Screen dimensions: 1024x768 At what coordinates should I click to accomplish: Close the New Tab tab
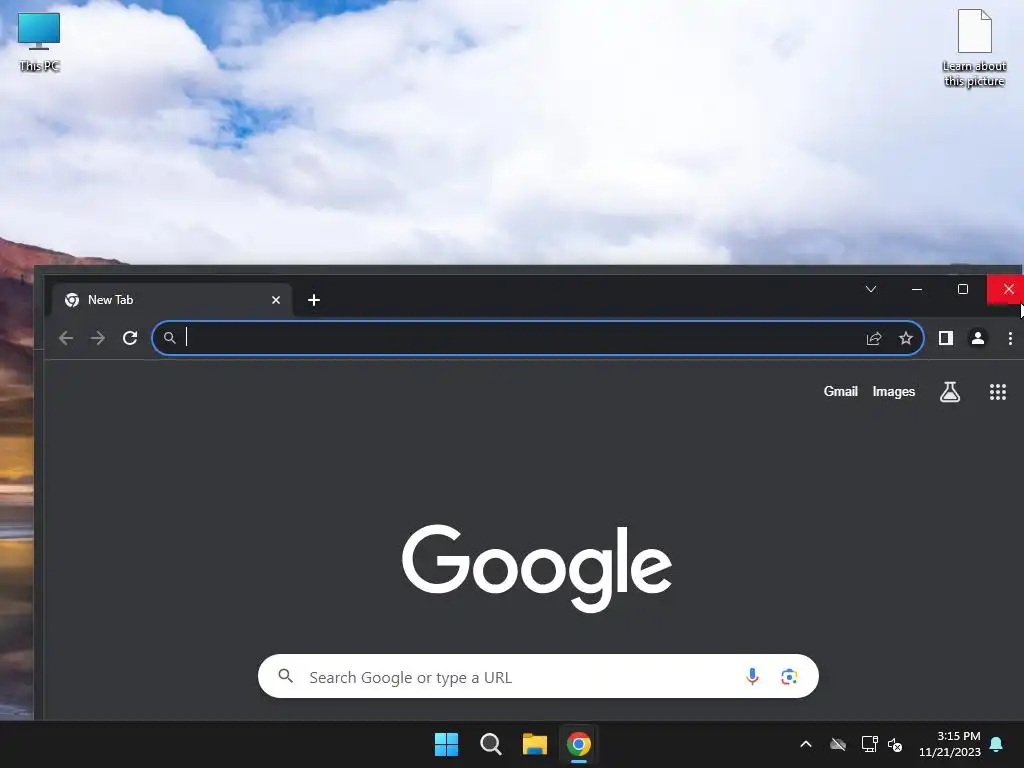[x=276, y=300]
